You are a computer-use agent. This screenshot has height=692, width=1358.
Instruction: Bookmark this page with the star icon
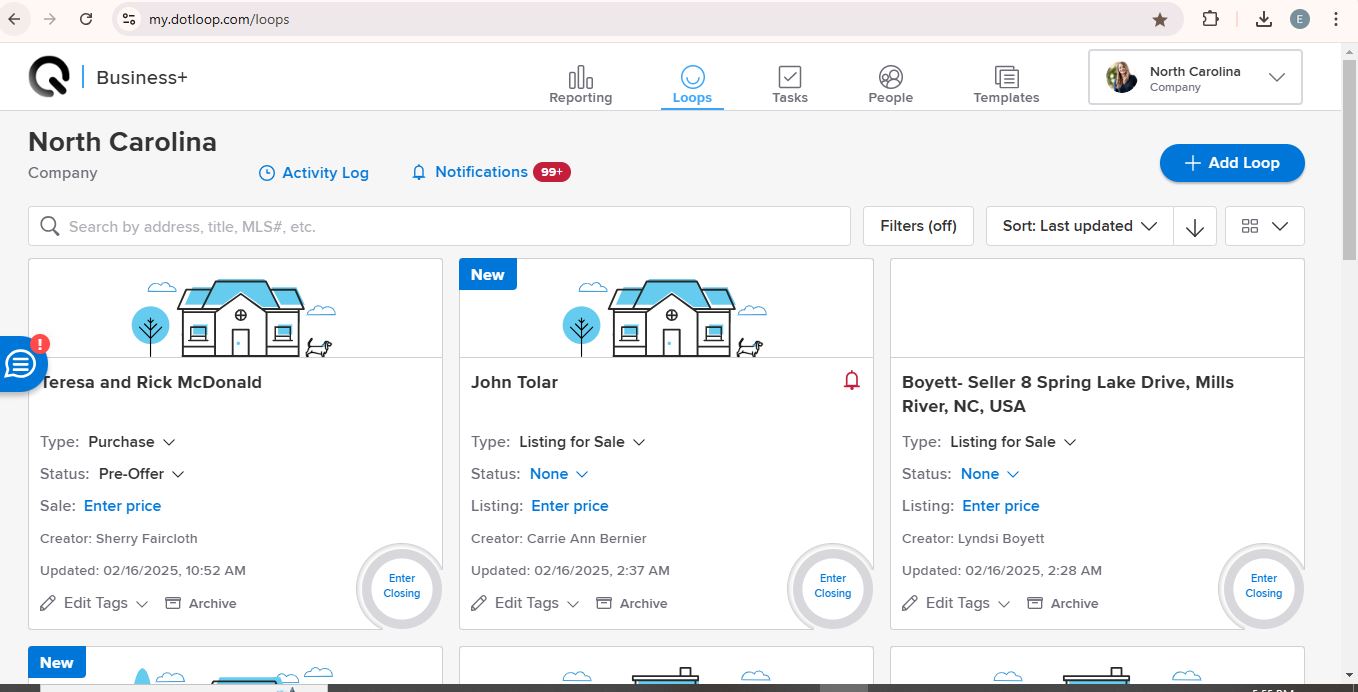(x=1160, y=19)
